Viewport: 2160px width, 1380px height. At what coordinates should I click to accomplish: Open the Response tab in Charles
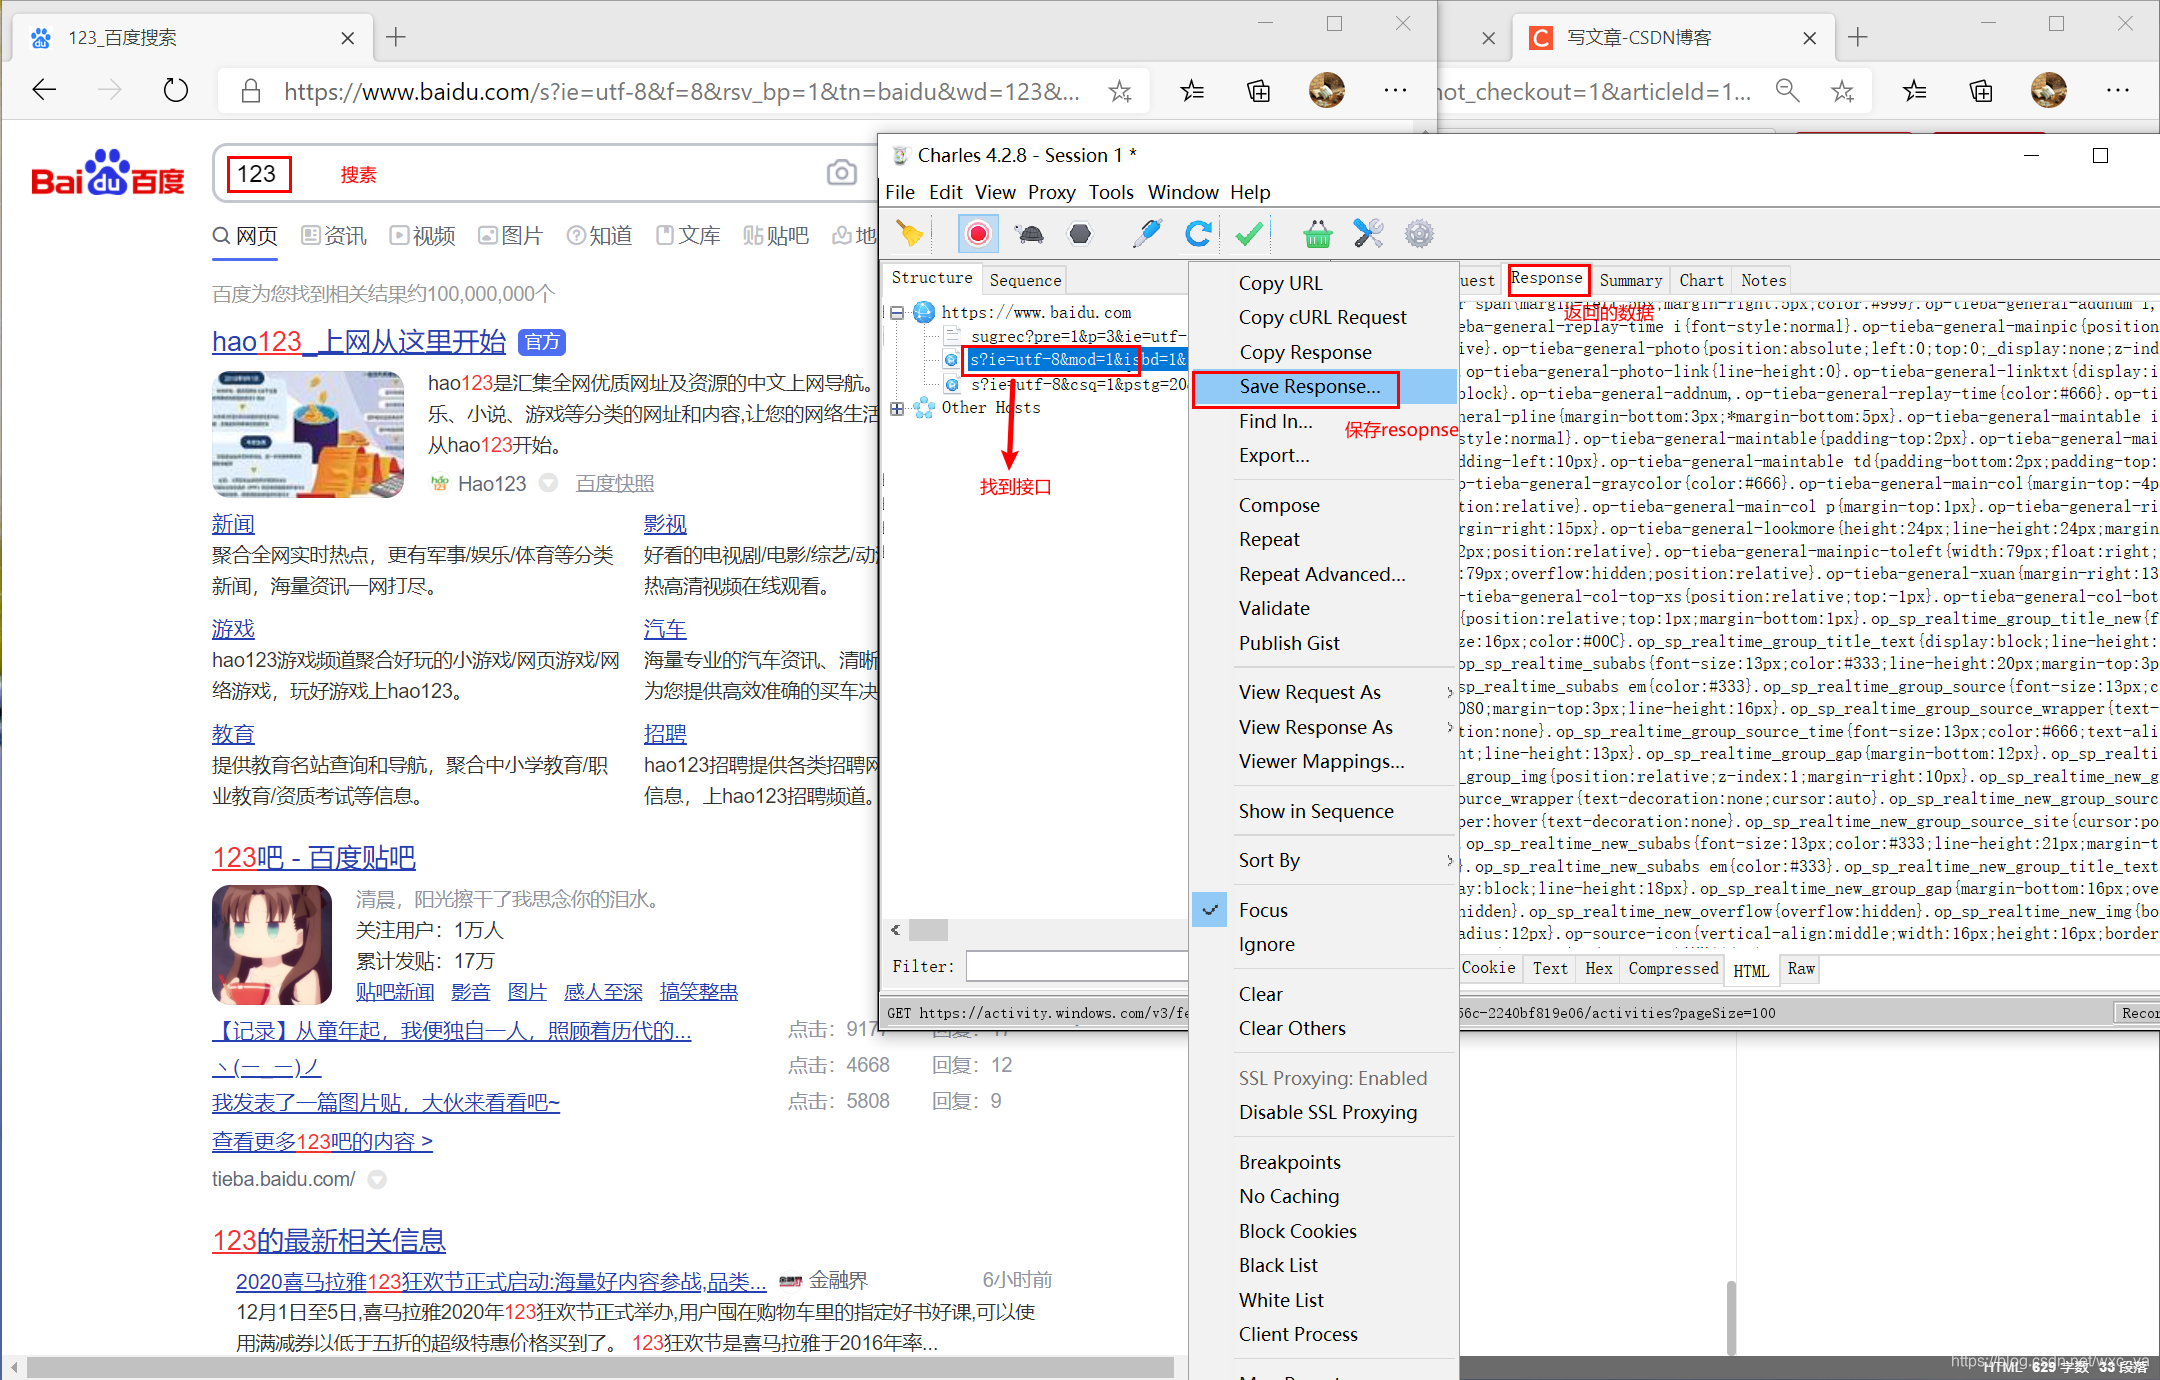point(1547,278)
